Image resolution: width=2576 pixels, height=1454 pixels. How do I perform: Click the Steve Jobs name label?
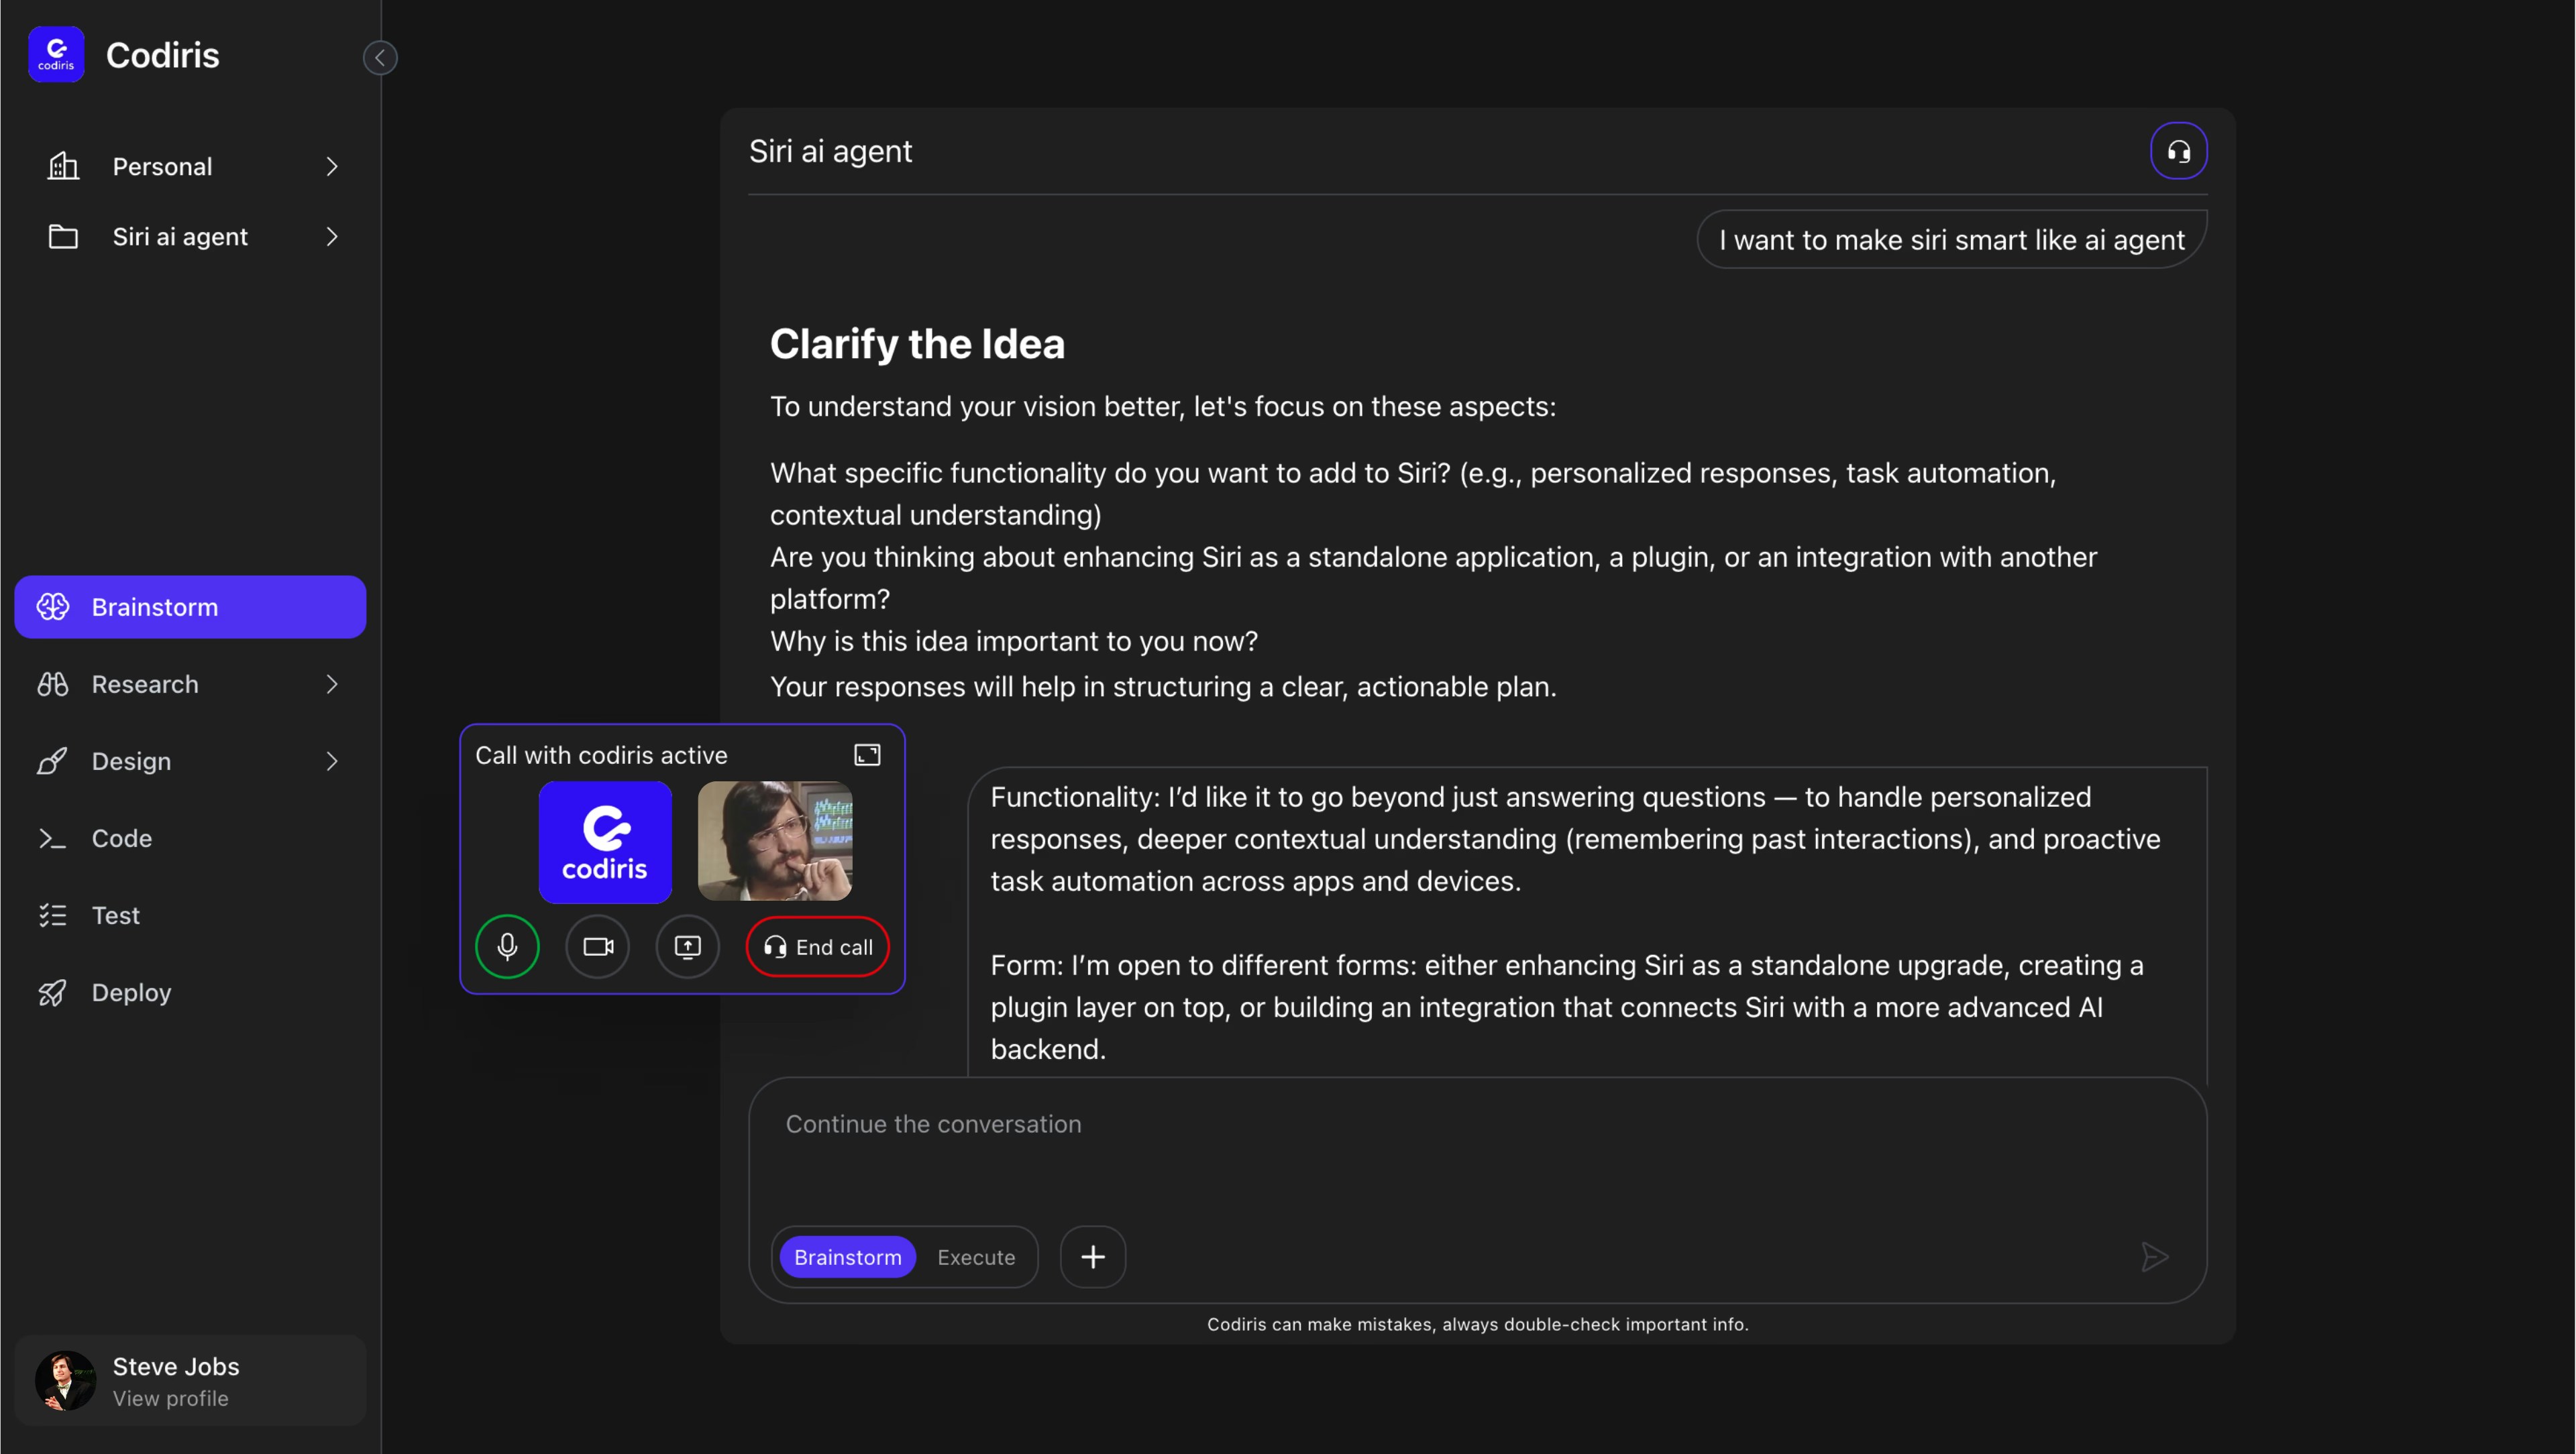pos(176,1366)
